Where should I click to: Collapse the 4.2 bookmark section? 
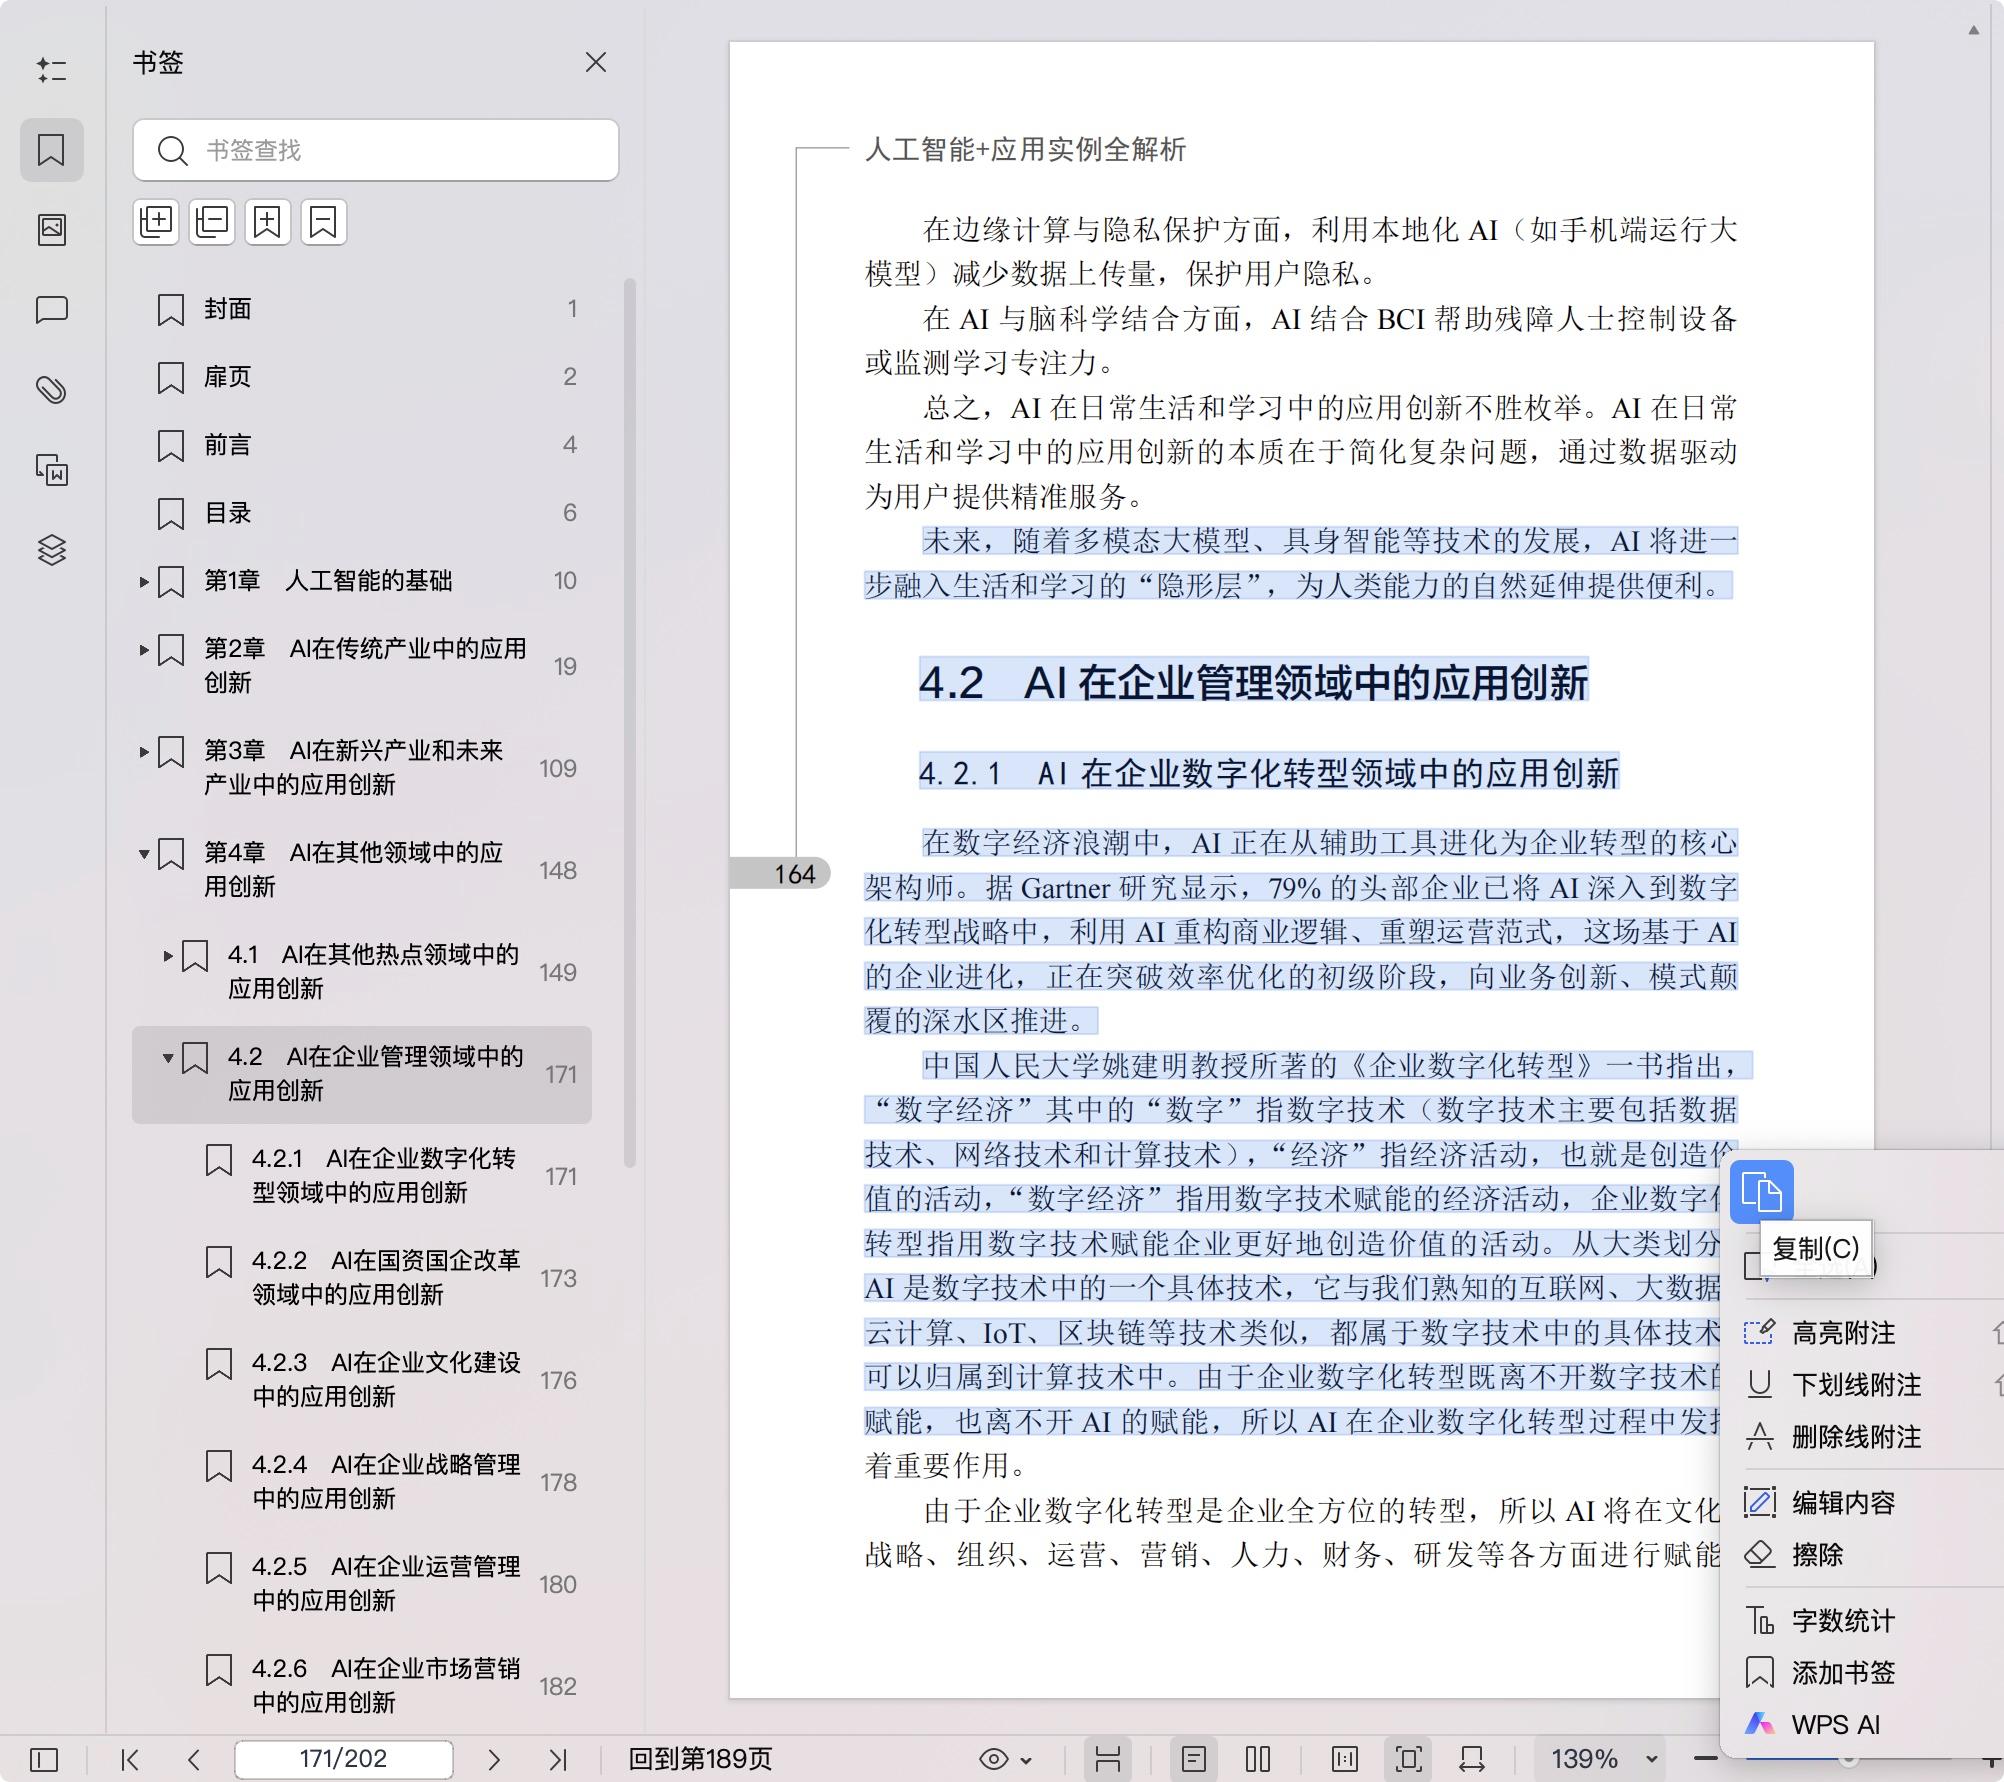[x=168, y=1057]
